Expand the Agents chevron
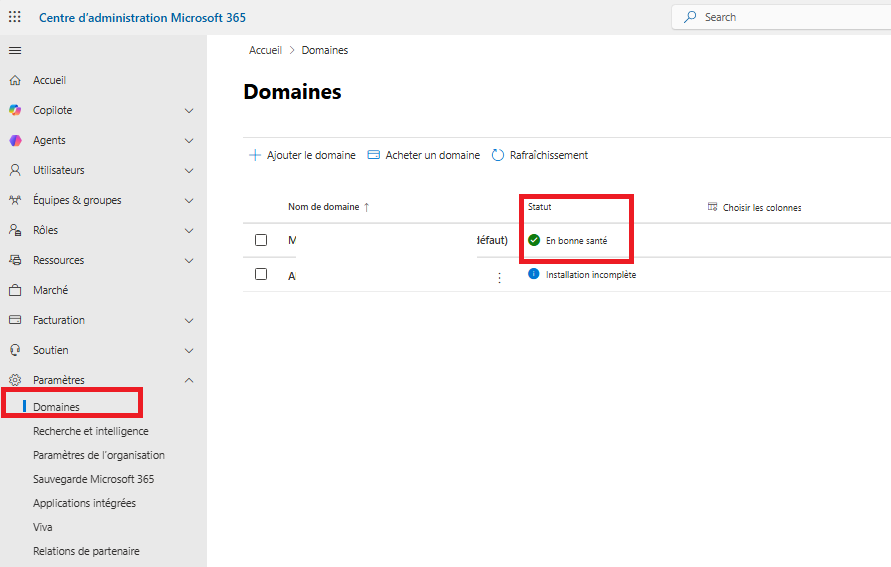 coord(189,141)
